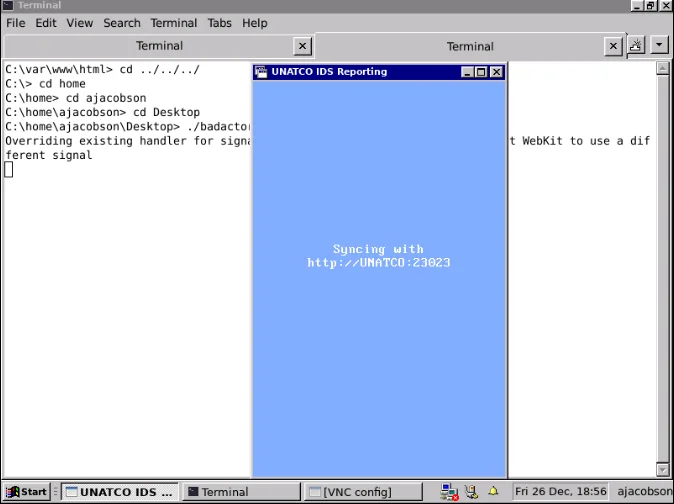Open the Edit menu
The width and height of the screenshot is (674, 504).
[46, 23]
